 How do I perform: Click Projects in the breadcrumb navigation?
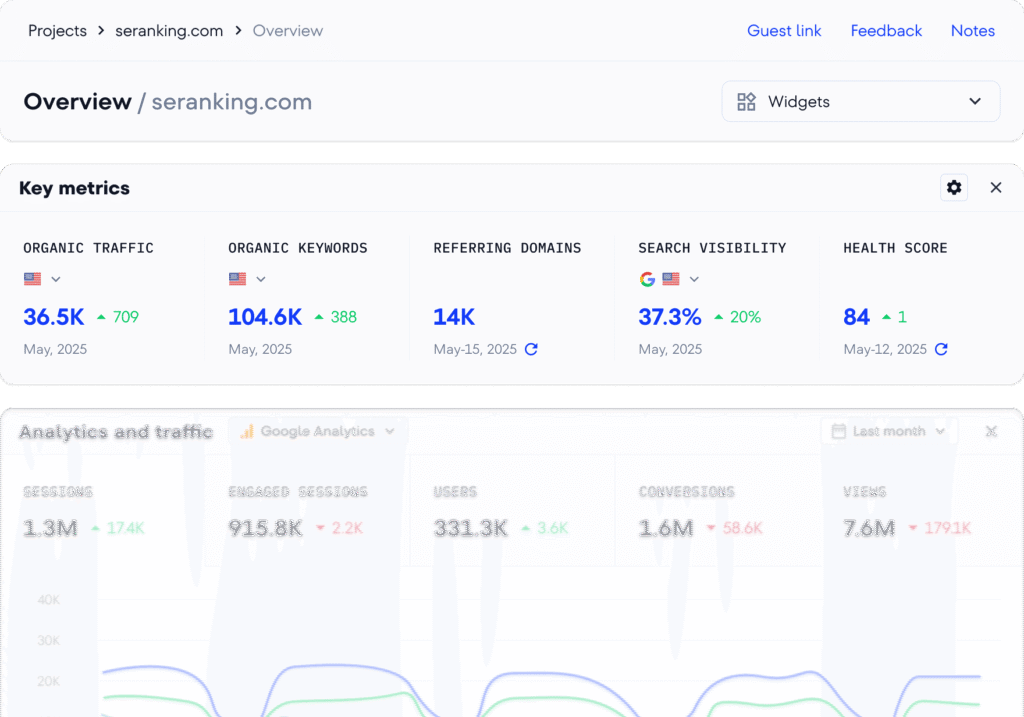57,30
